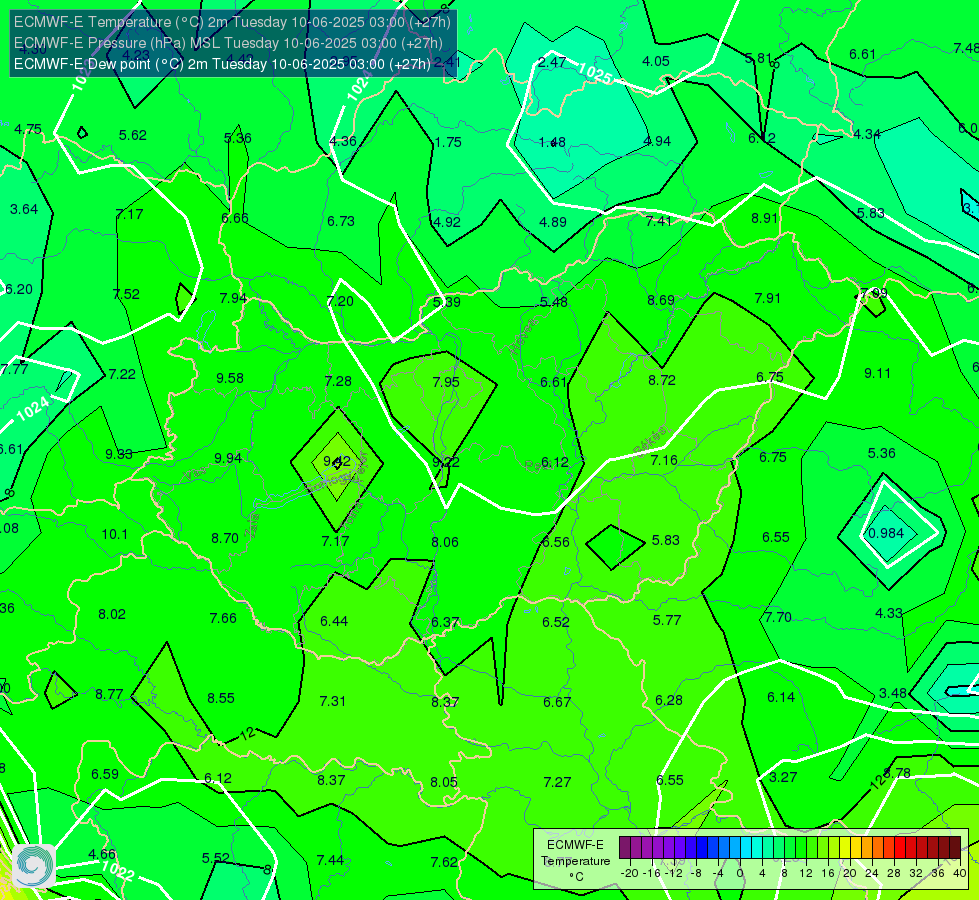The height and width of the screenshot is (900, 979).
Task: Click the dark maroon 40 swatch in the legend
Action: [955, 848]
